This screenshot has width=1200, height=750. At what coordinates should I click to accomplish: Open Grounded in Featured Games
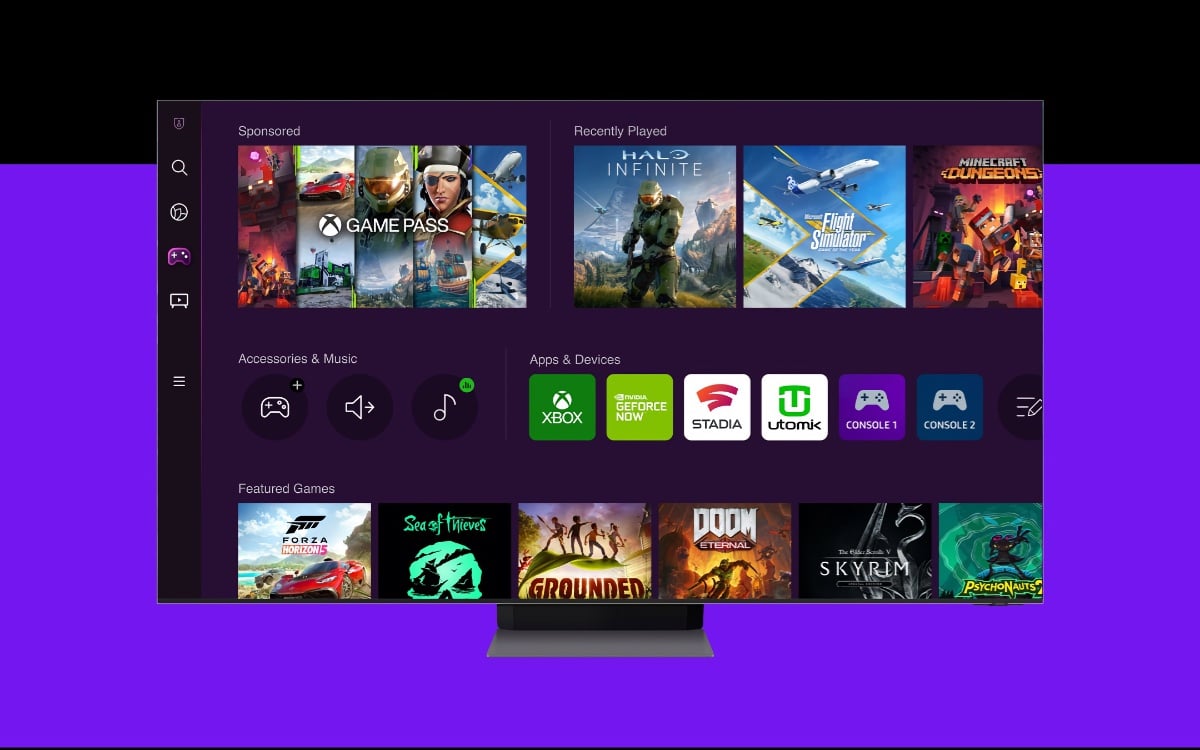point(585,551)
